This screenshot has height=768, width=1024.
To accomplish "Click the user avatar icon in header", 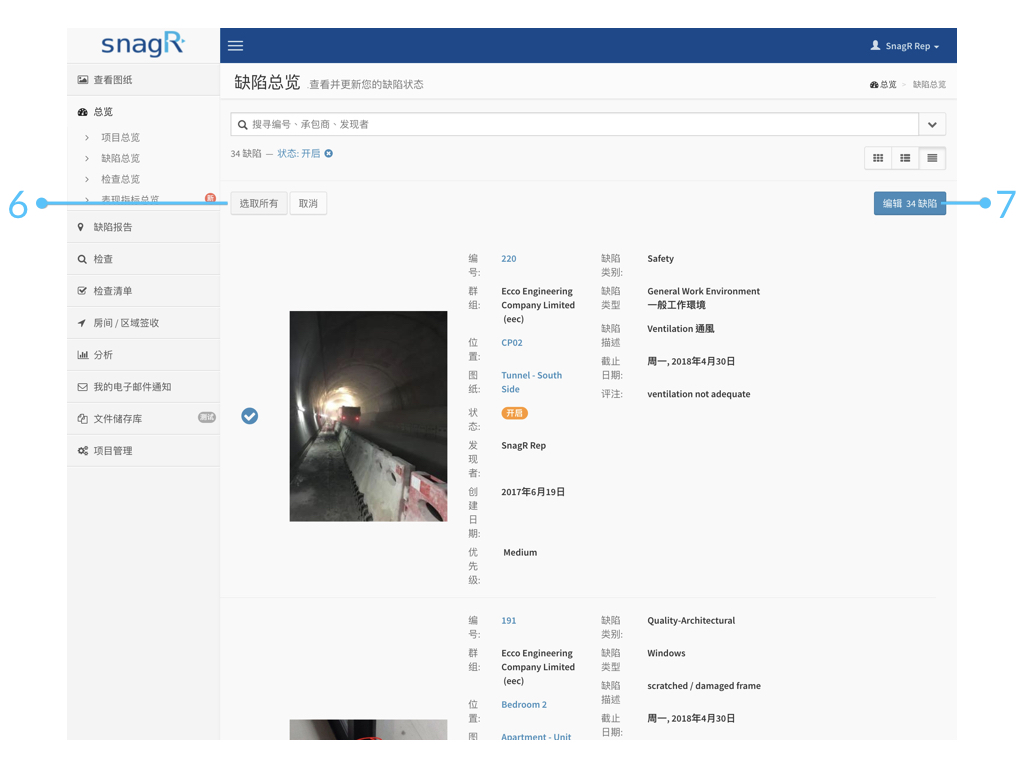I will click(876, 45).
